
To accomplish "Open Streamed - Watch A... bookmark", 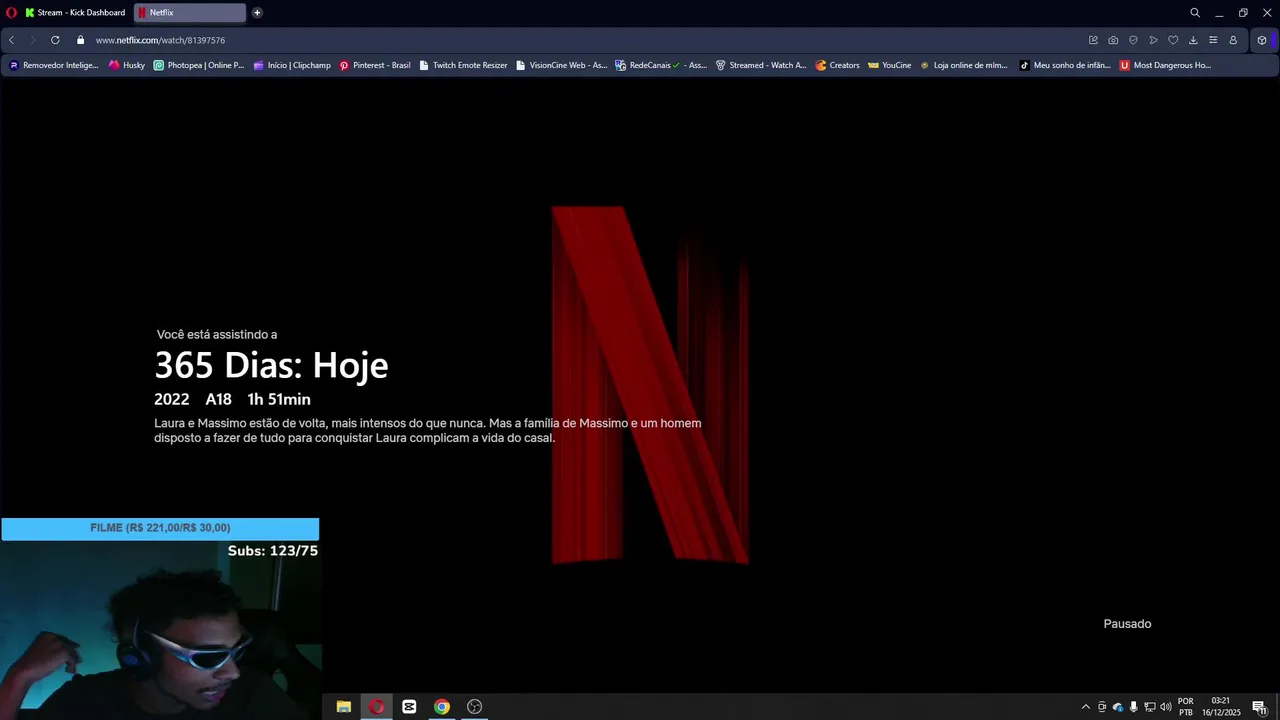I will (x=761, y=65).
